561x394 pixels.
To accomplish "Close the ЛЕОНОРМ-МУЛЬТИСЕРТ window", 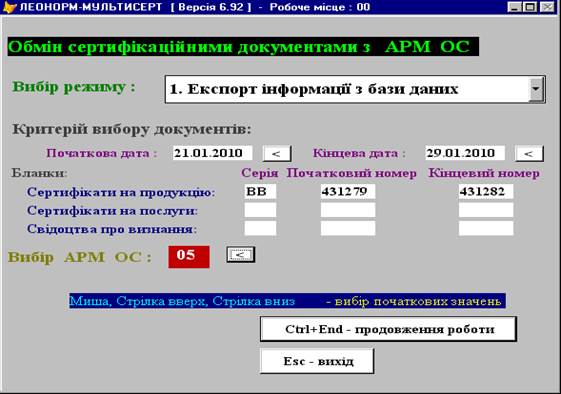I will [547, 7].
